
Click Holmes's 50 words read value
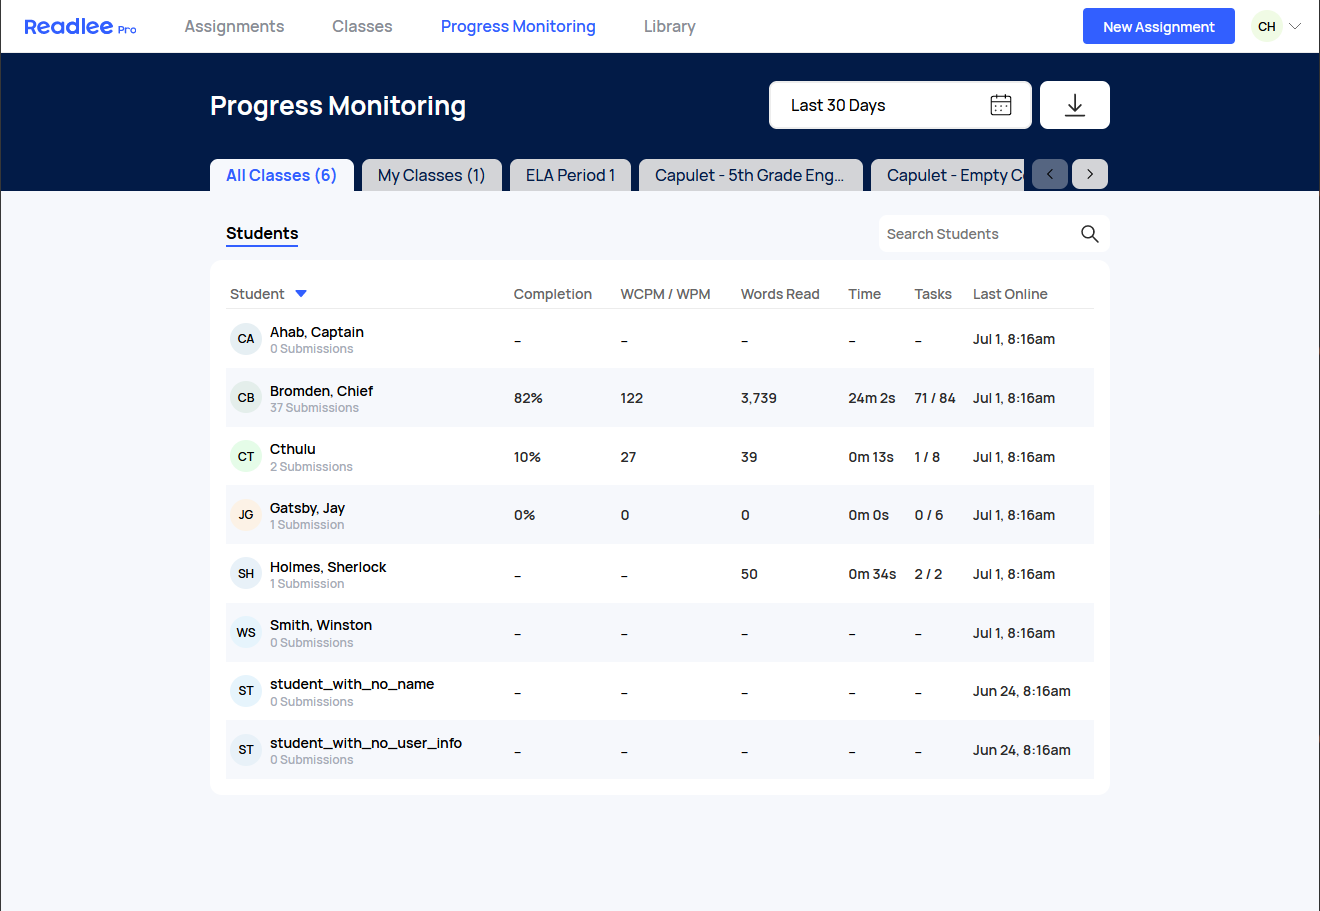[749, 574]
